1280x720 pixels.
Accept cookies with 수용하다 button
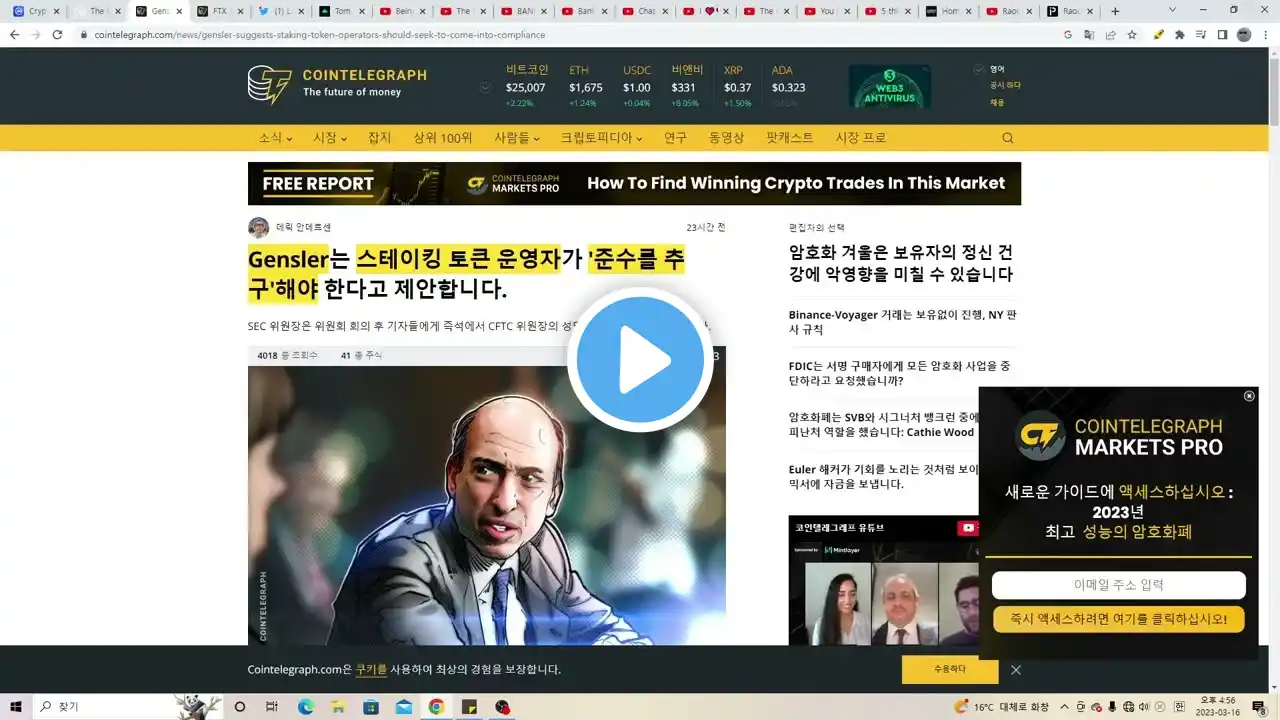pos(950,670)
